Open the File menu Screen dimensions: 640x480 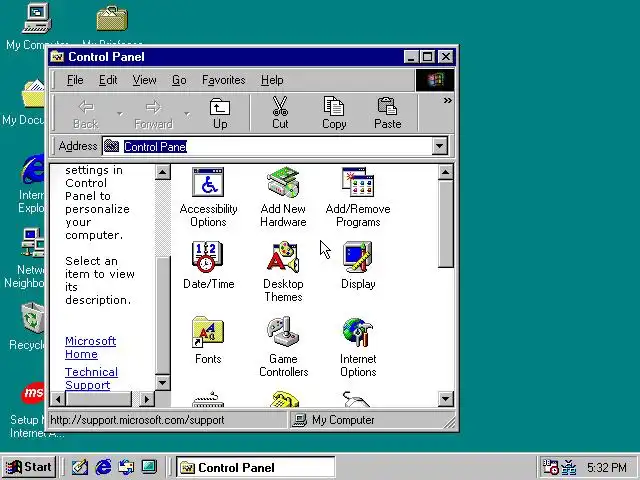(75, 80)
